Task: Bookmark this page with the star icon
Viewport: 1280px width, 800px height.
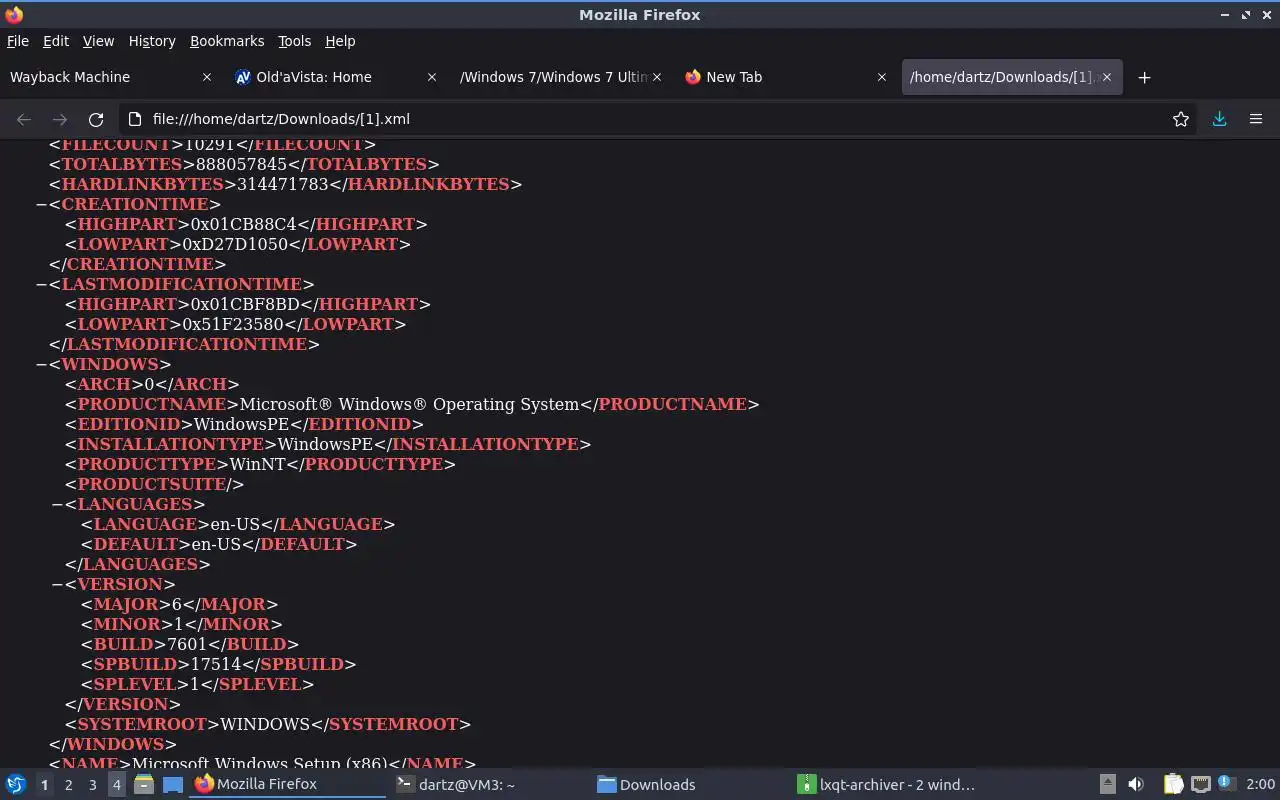Action: pyautogui.click(x=1181, y=119)
